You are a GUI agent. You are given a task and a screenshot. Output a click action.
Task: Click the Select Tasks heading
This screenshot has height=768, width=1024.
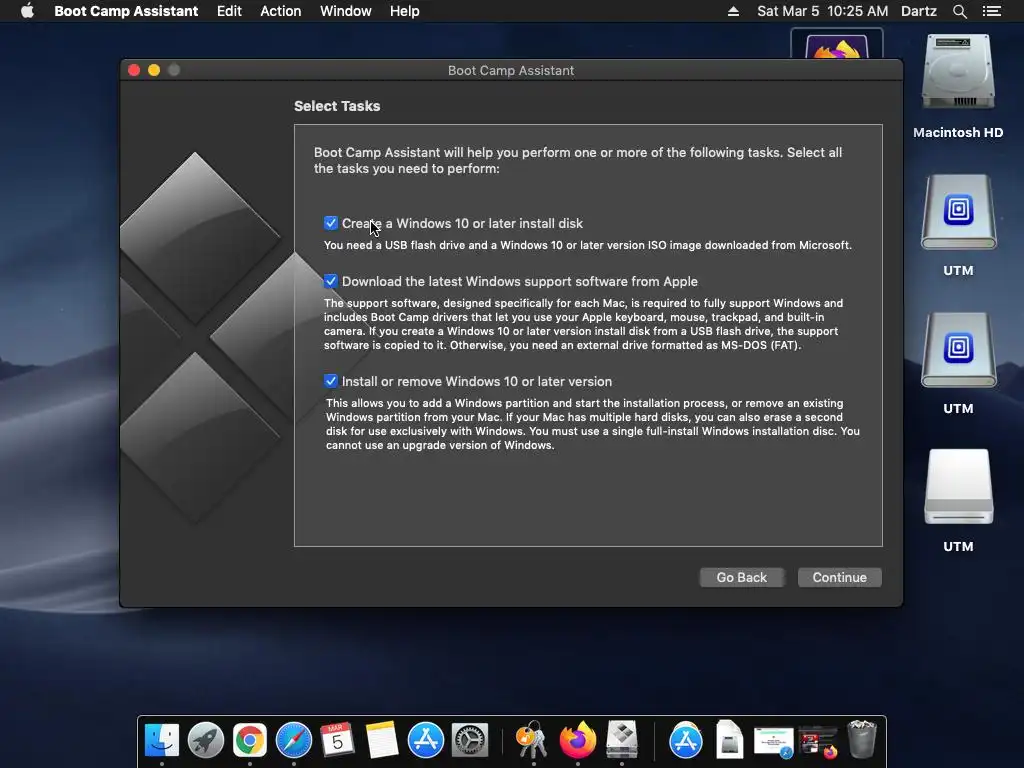pyautogui.click(x=337, y=106)
